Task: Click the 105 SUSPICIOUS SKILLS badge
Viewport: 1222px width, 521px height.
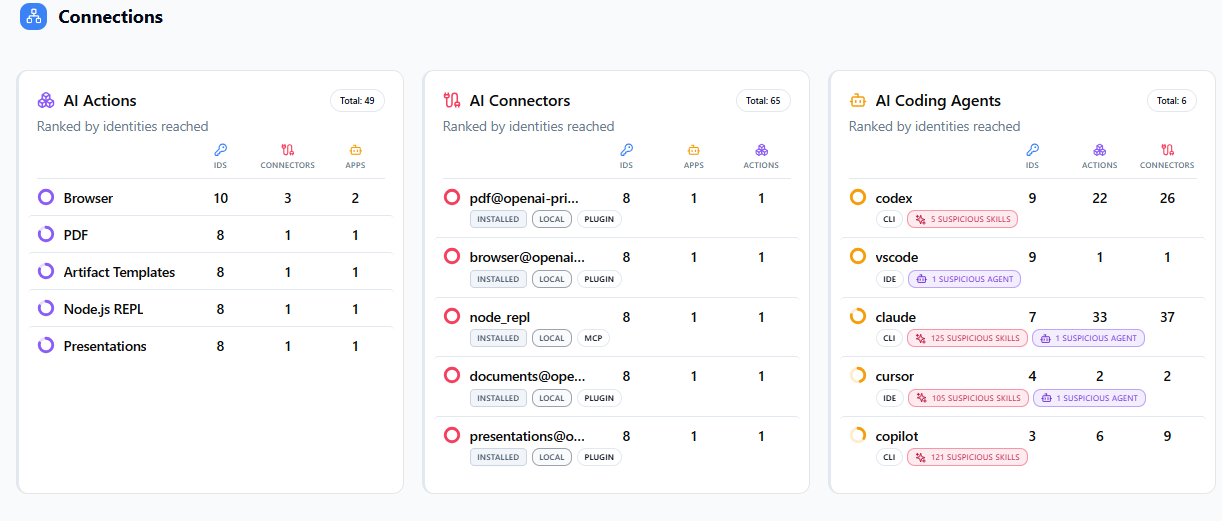Action: 967,398
